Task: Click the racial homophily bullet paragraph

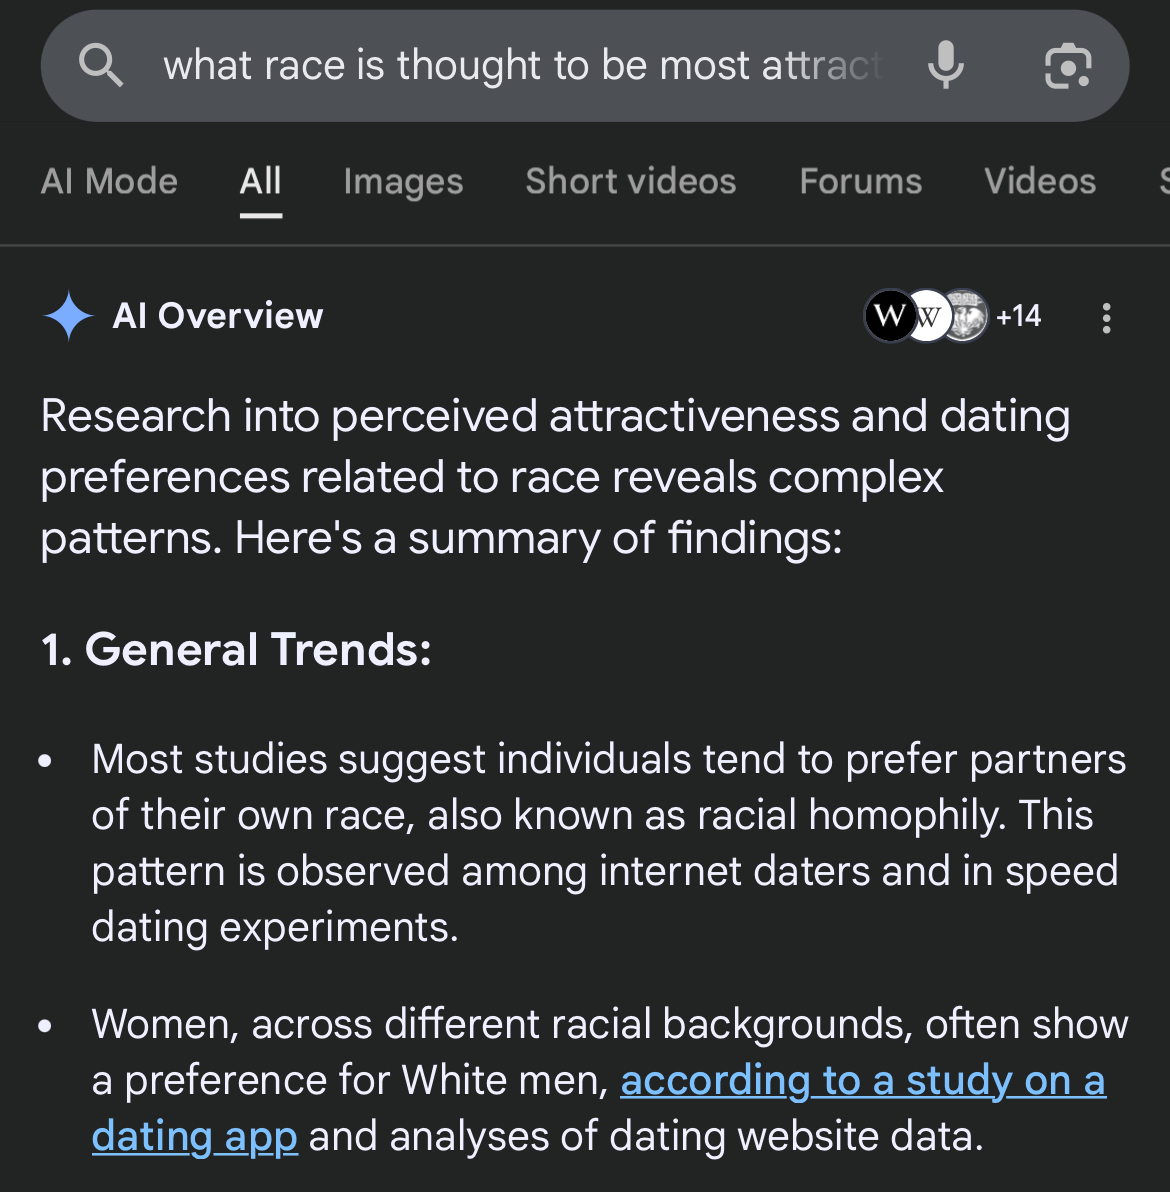Action: tap(608, 842)
